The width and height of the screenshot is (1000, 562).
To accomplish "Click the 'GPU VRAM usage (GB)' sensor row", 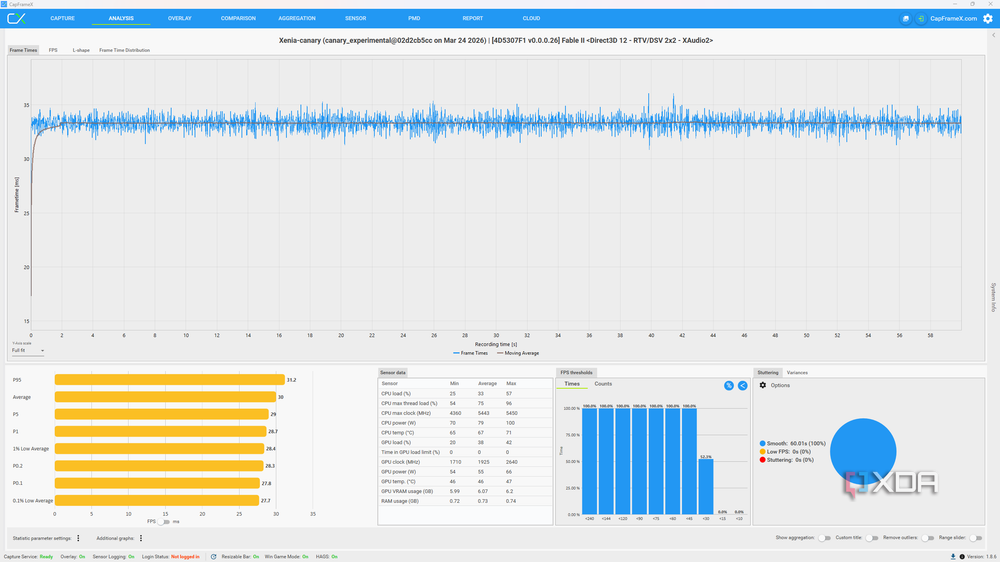I will (464, 491).
